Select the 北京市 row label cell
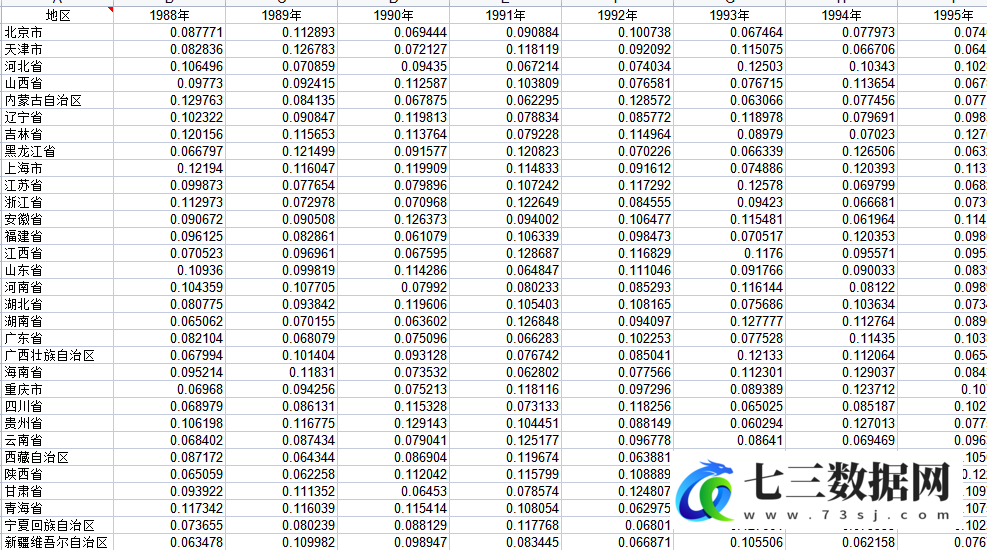This screenshot has height=550, width=987. pos(57,33)
